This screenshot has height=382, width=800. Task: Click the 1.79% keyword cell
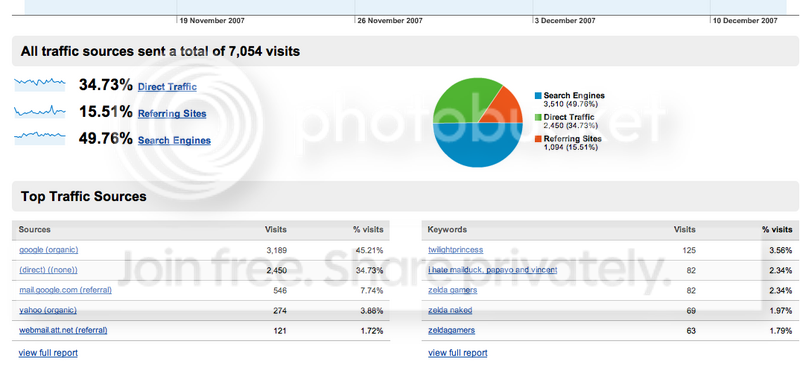(x=781, y=331)
